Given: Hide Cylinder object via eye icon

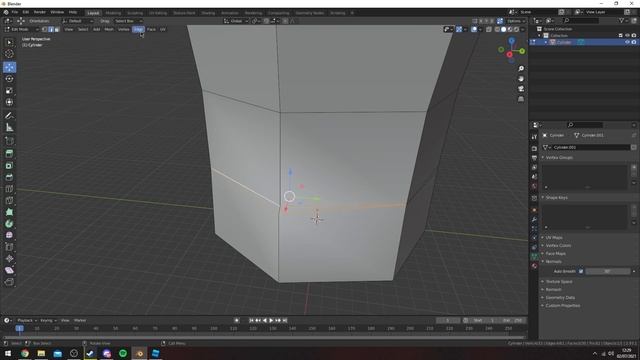Looking at the screenshot, I should 627,42.
